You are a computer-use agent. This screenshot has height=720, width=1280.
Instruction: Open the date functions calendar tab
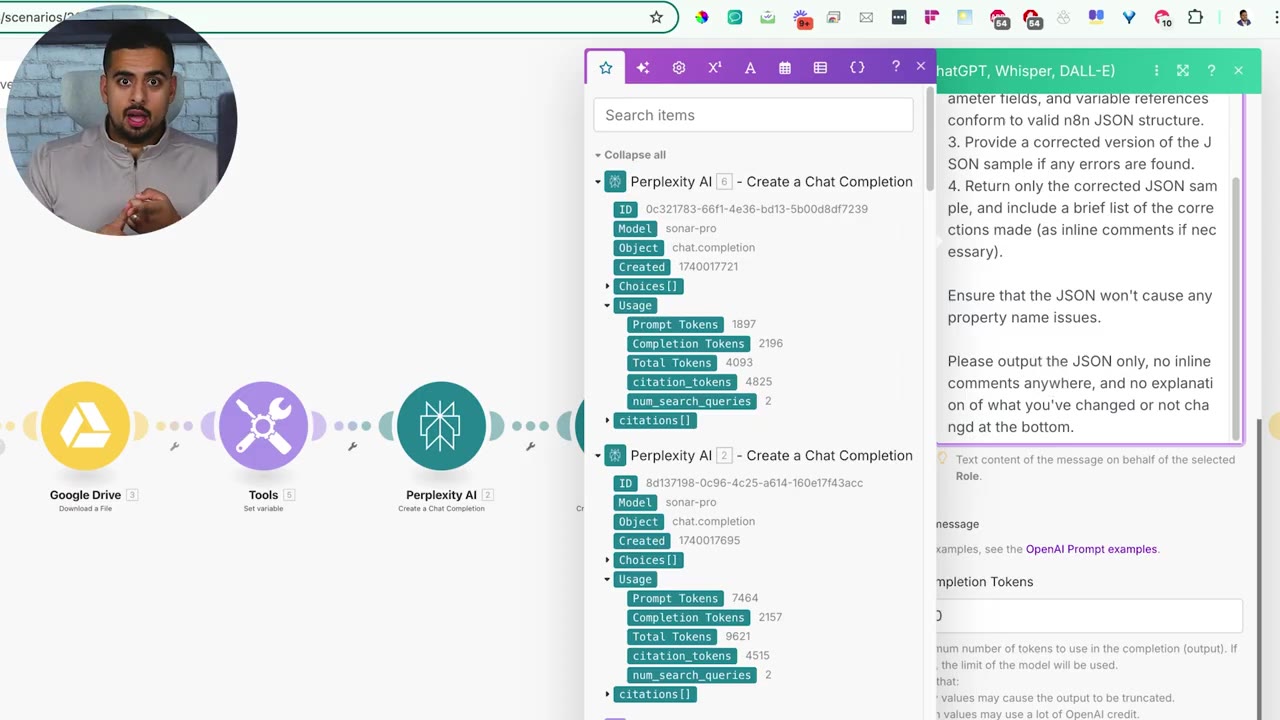(x=785, y=68)
